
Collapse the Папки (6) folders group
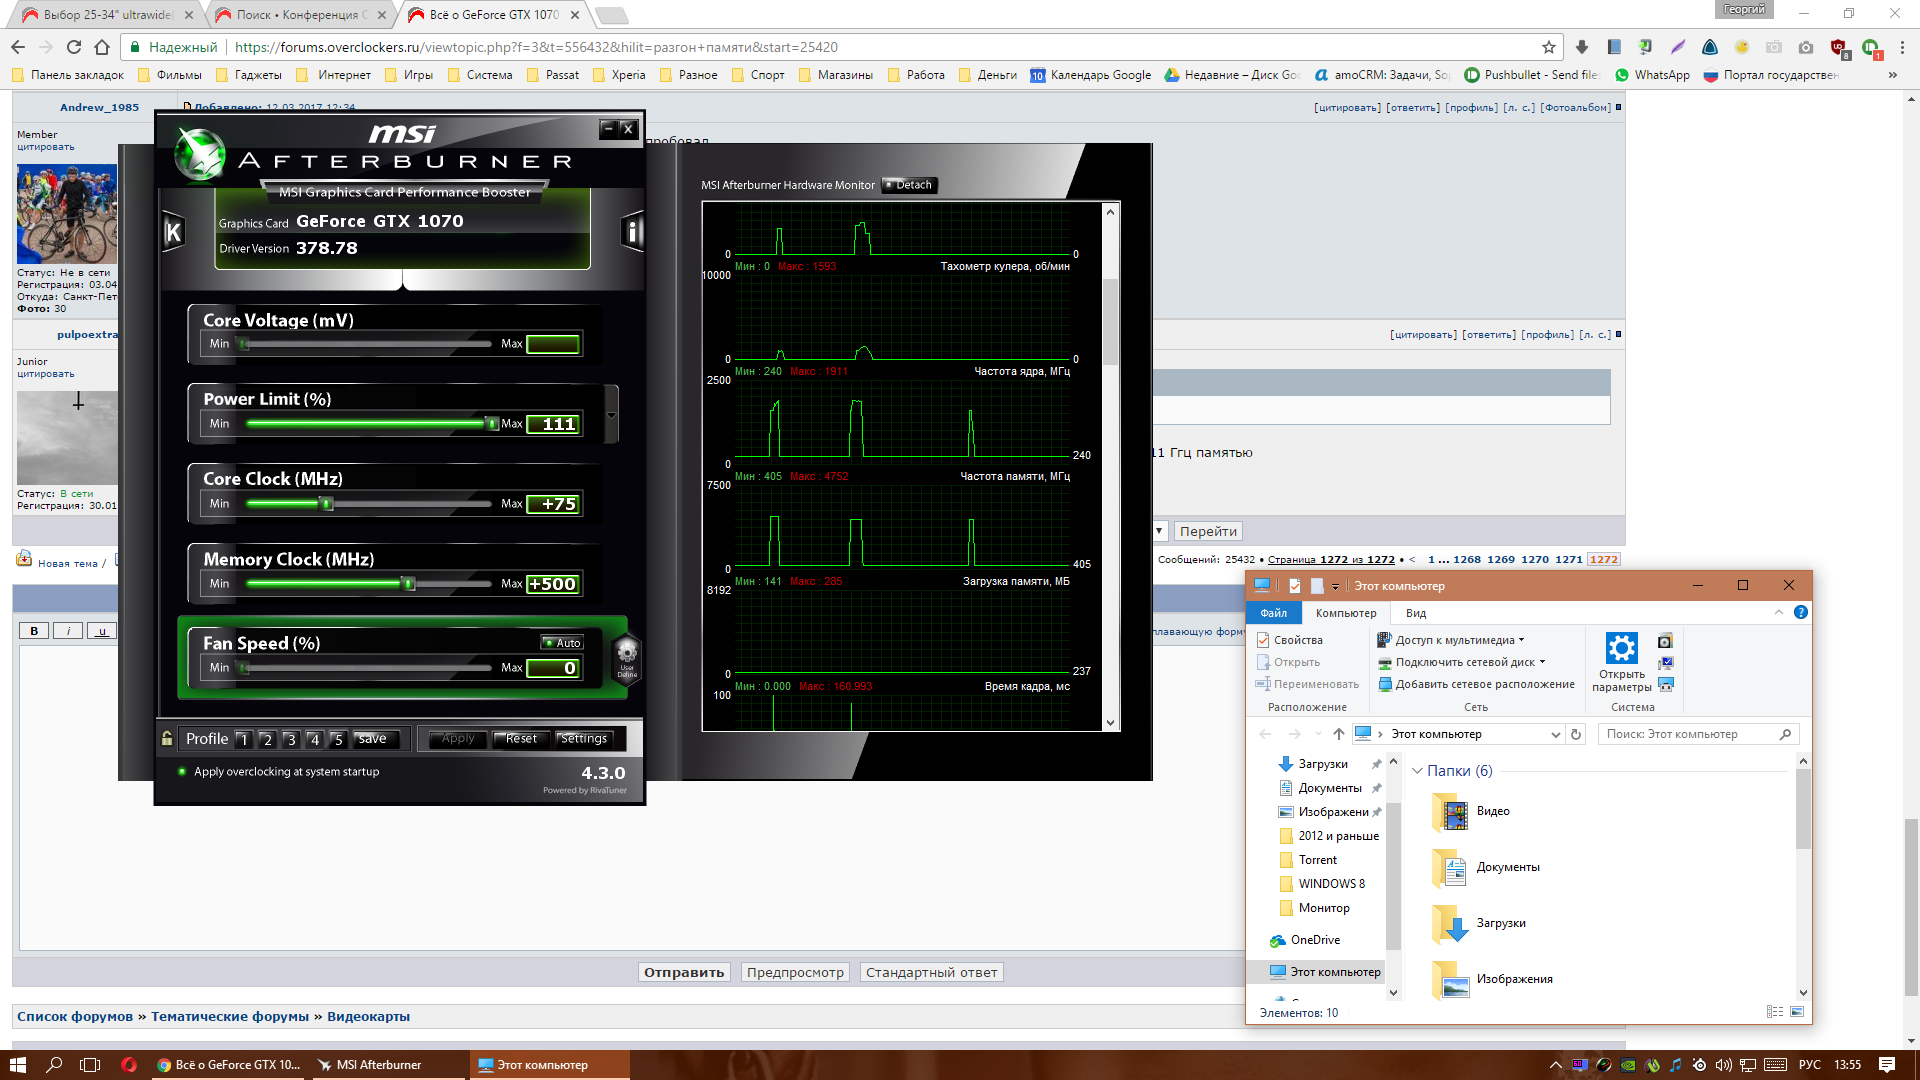coord(1416,771)
